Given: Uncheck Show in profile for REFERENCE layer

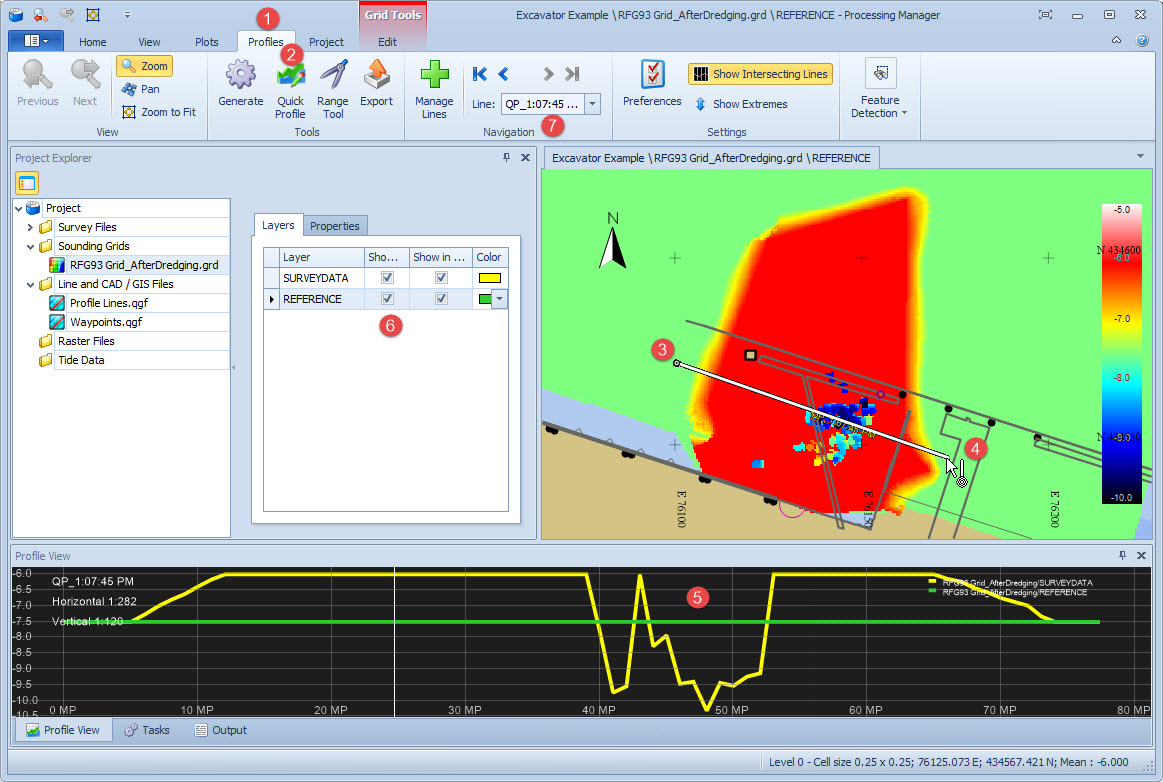Looking at the screenshot, I should click(441, 299).
